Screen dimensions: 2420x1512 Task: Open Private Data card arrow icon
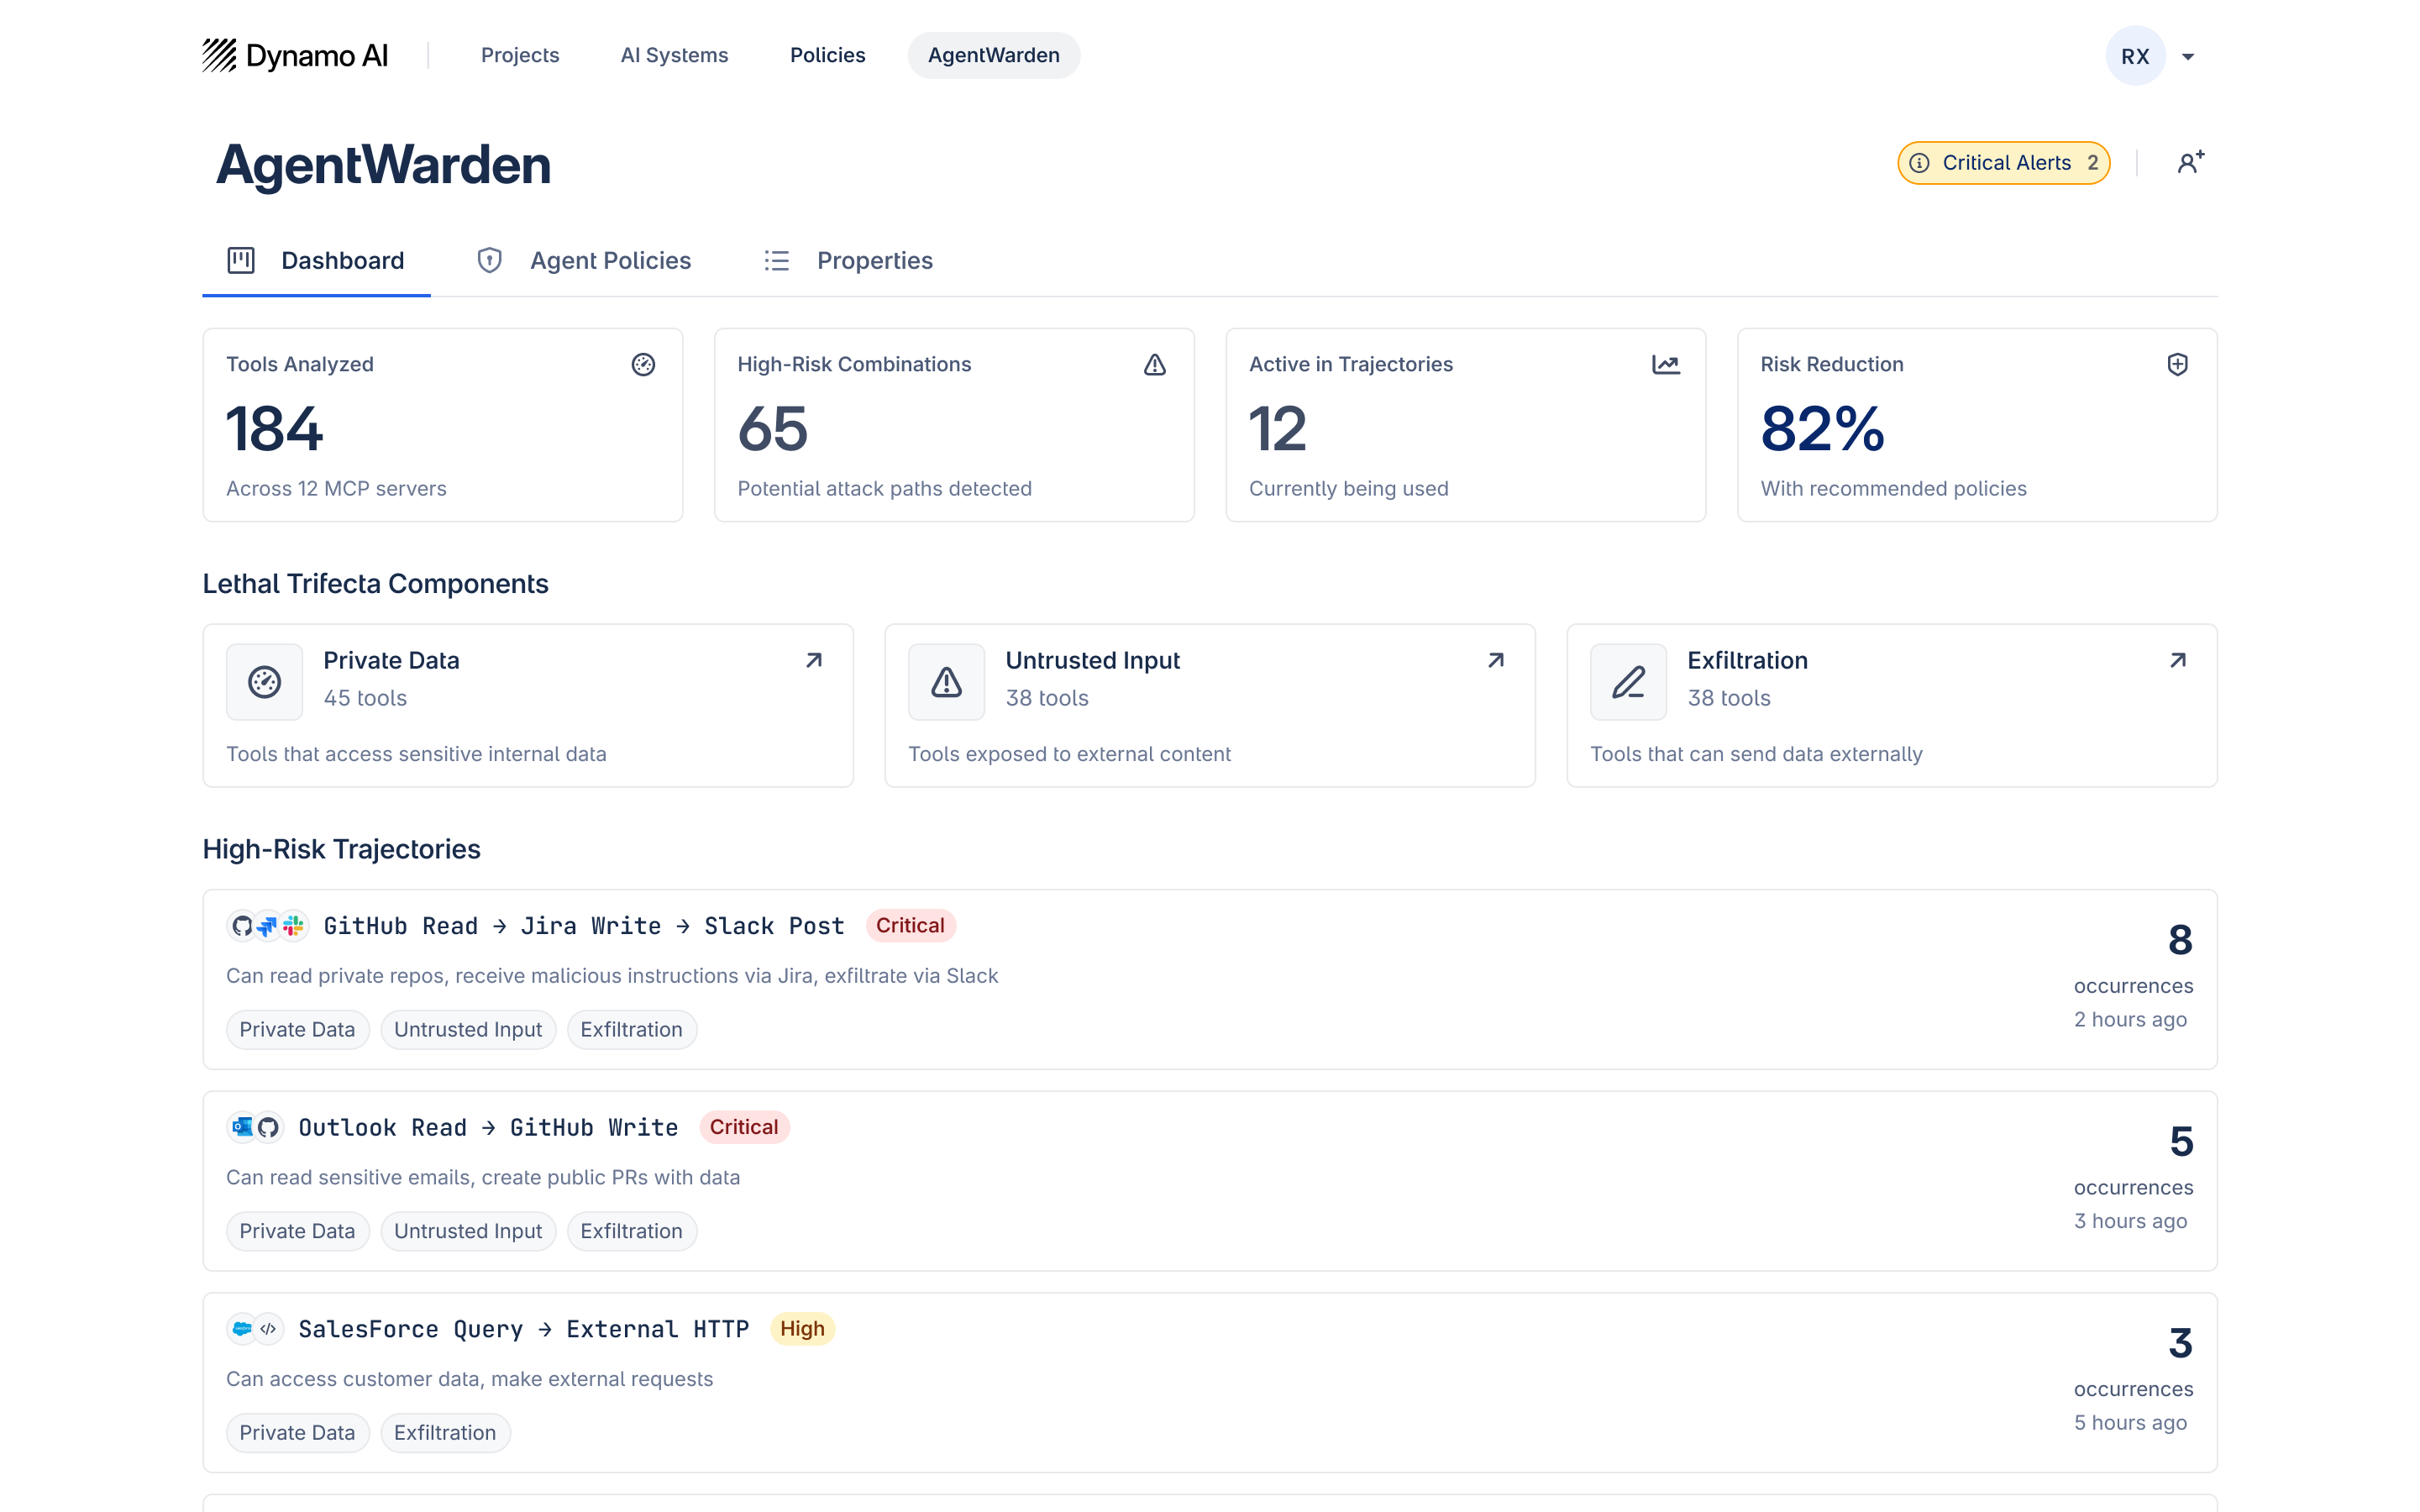pyautogui.click(x=814, y=660)
